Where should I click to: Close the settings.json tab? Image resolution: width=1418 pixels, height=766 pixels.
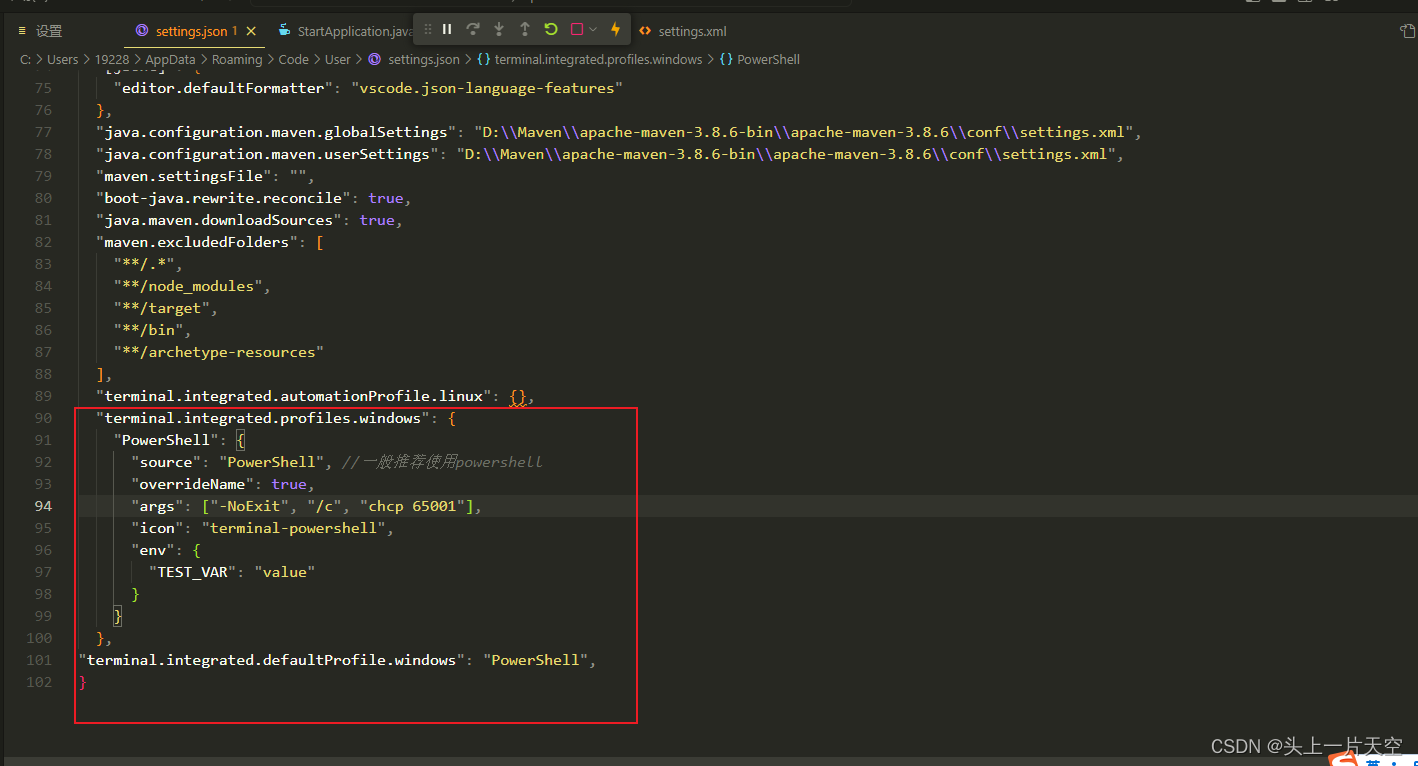point(251,31)
